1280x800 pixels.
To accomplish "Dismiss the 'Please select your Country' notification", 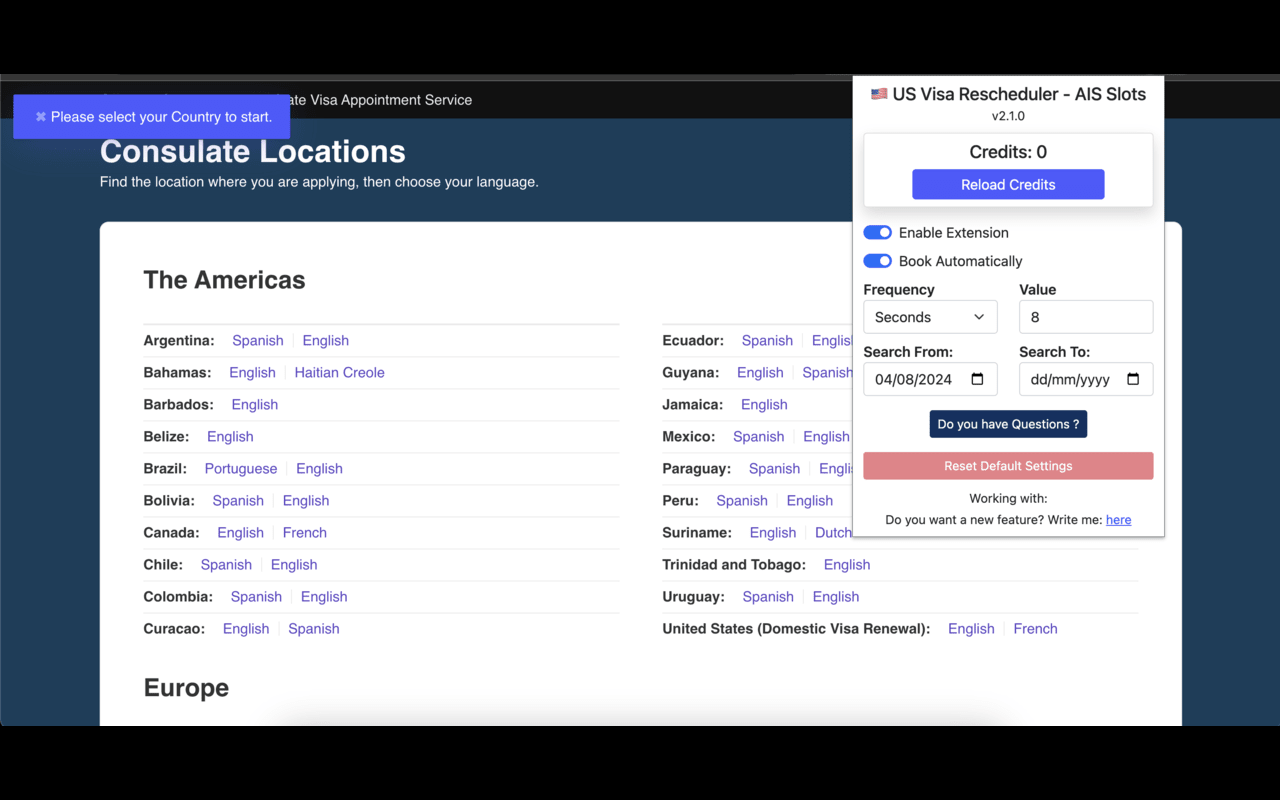I will coord(41,117).
